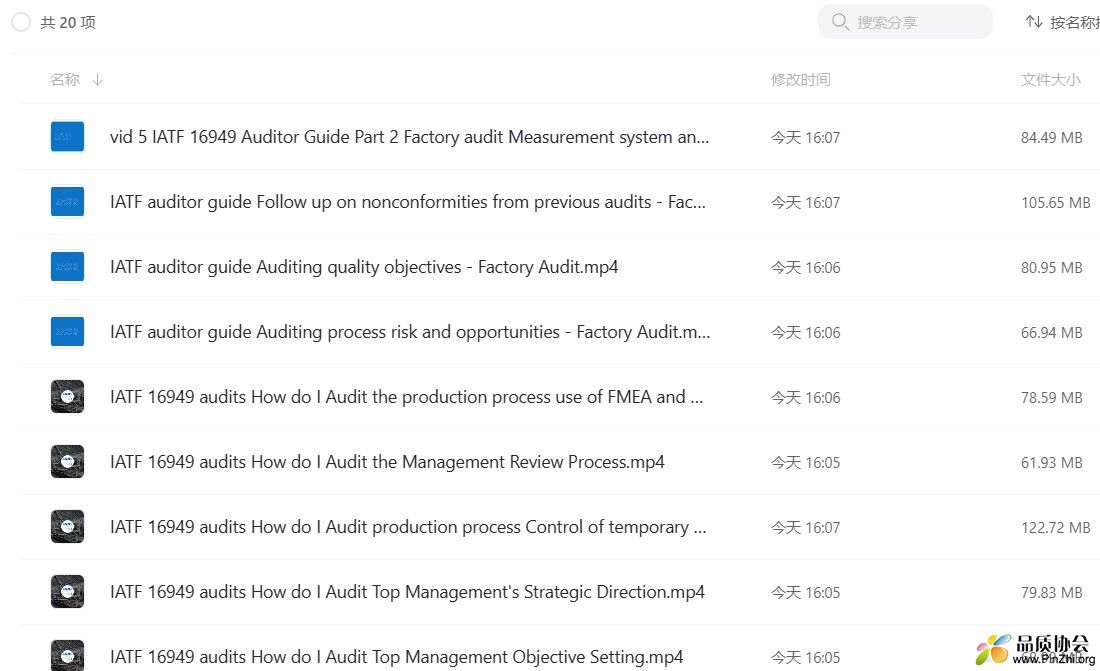The width and height of the screenshot is (1100, 671).
Task: Click thumbnail of Follow up on nonconformities video
Action: (x=67, y=202)
